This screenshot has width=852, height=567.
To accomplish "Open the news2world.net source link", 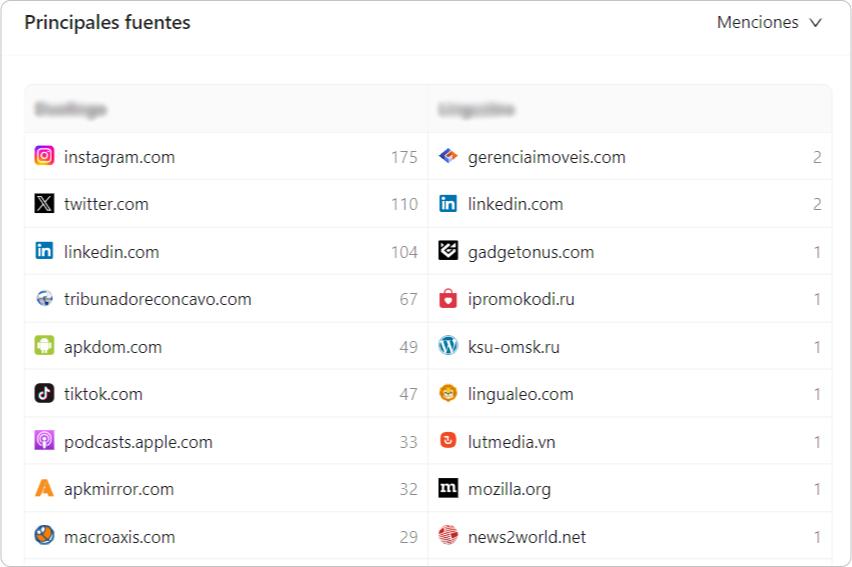I will coord(527,537).
